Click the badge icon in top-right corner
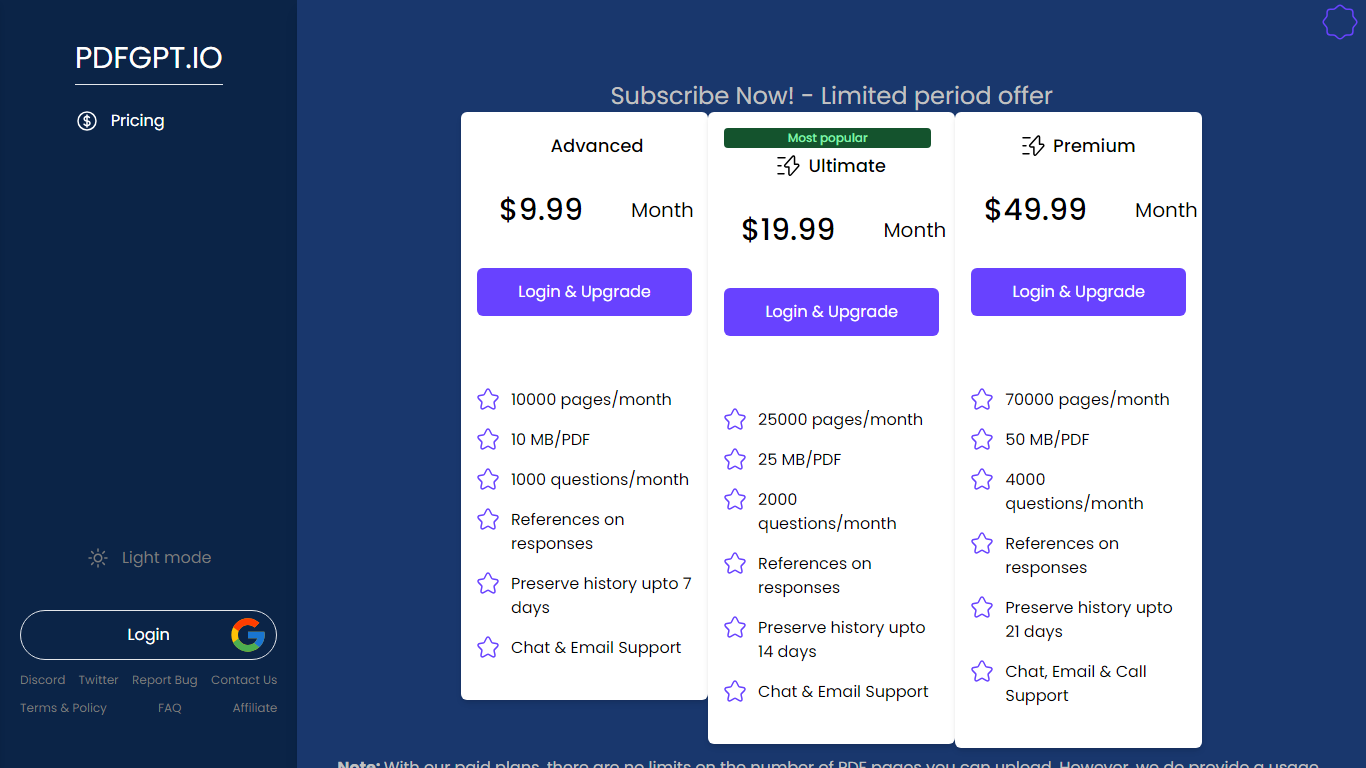 (1339, 22)
